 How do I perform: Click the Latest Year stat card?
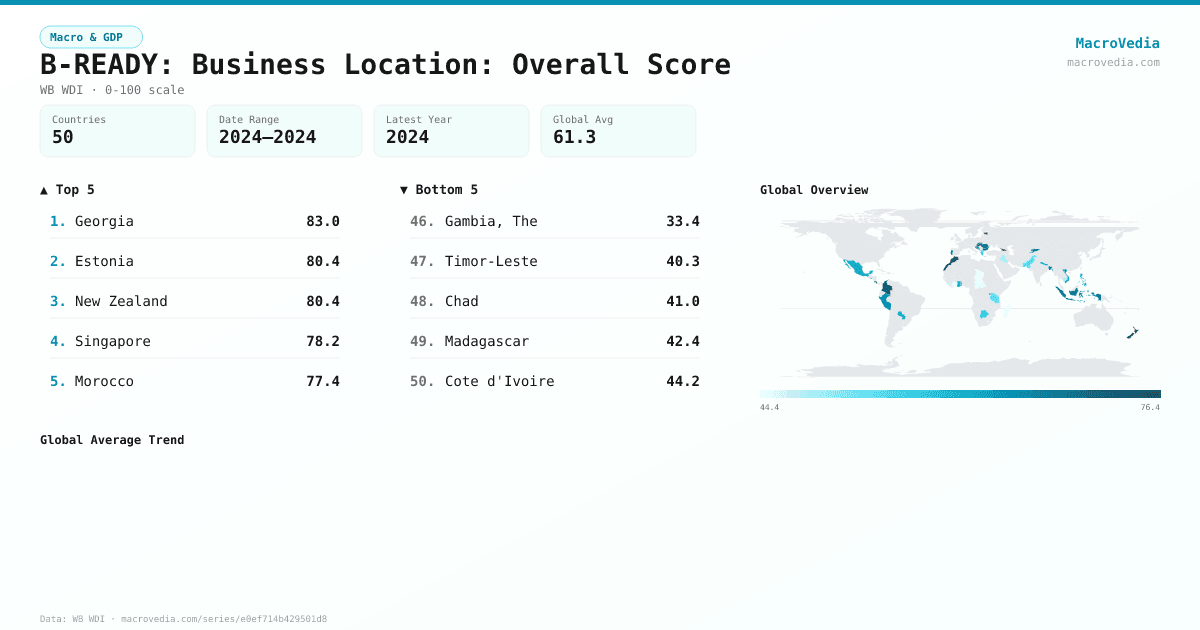tap(451, 131)
